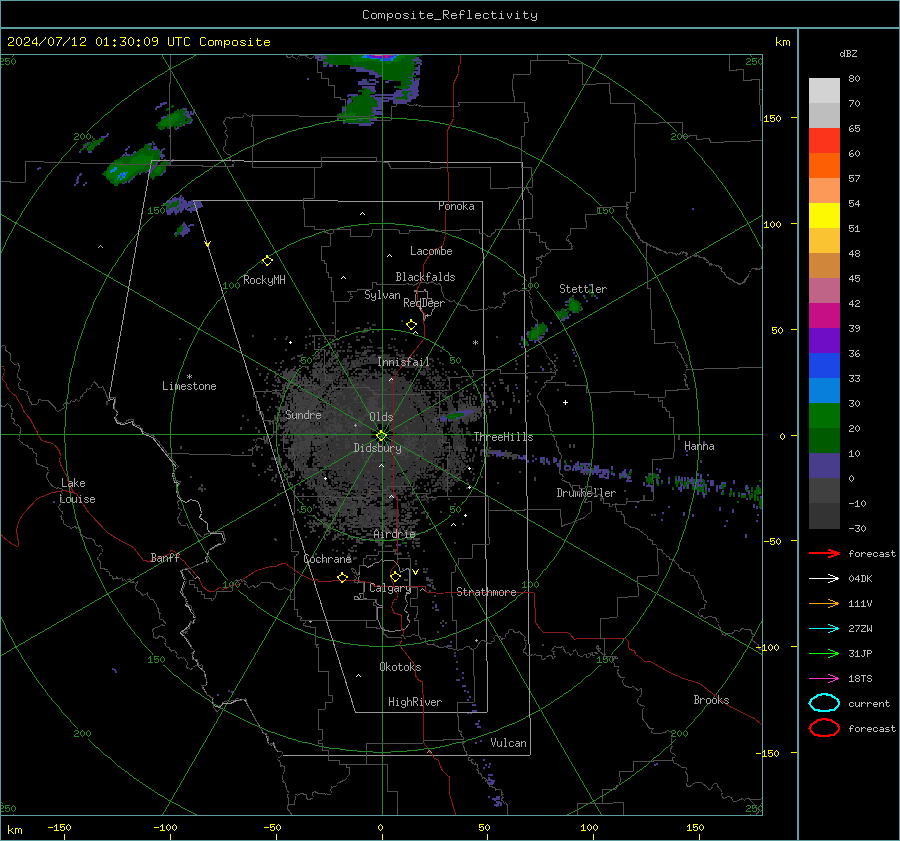
Task: Click the orange 111V arrow icon
Action: (x=824, y=603)
